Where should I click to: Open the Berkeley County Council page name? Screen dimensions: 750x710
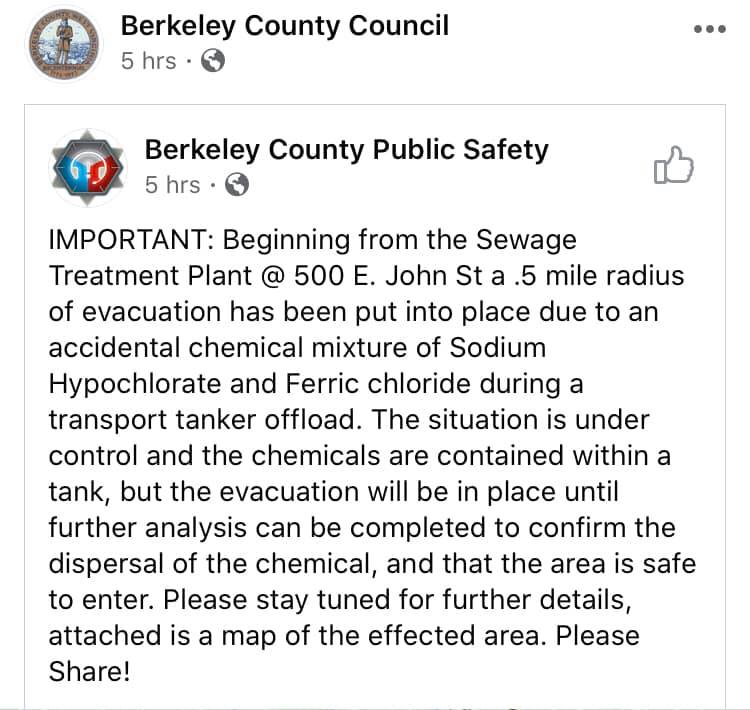tap(284, 25)
